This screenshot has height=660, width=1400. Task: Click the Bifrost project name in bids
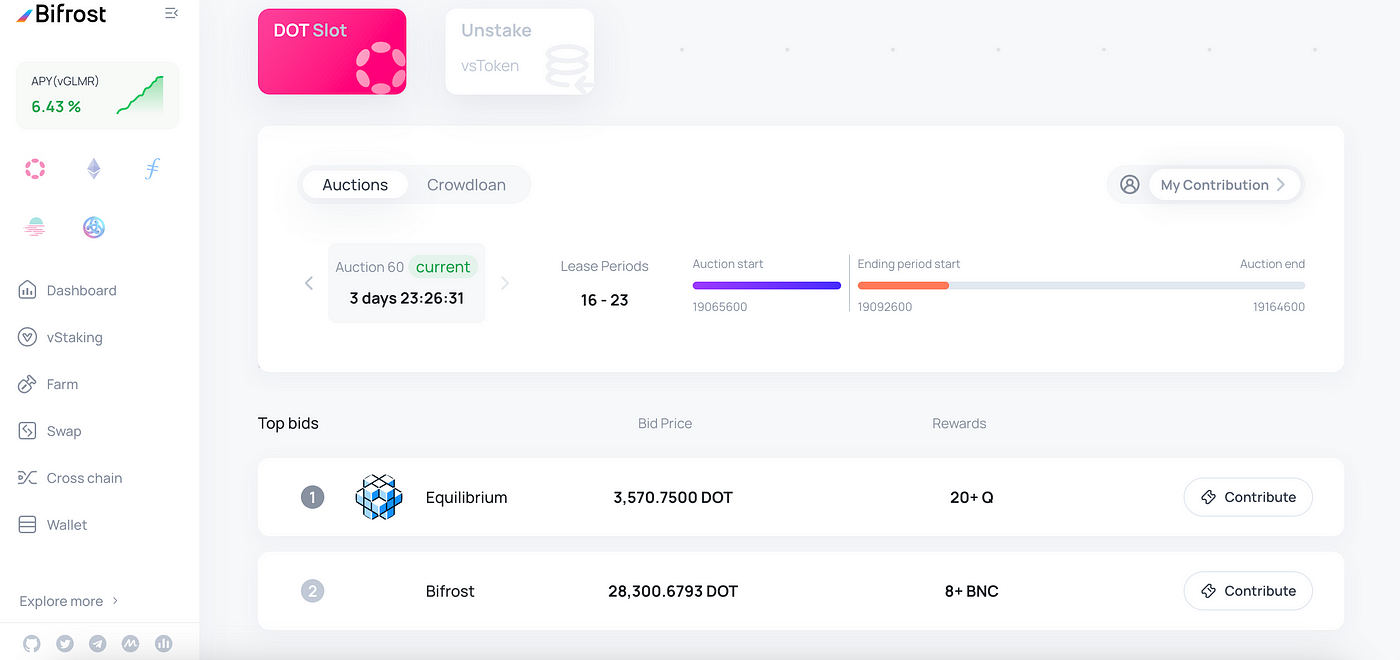(450, 591)
